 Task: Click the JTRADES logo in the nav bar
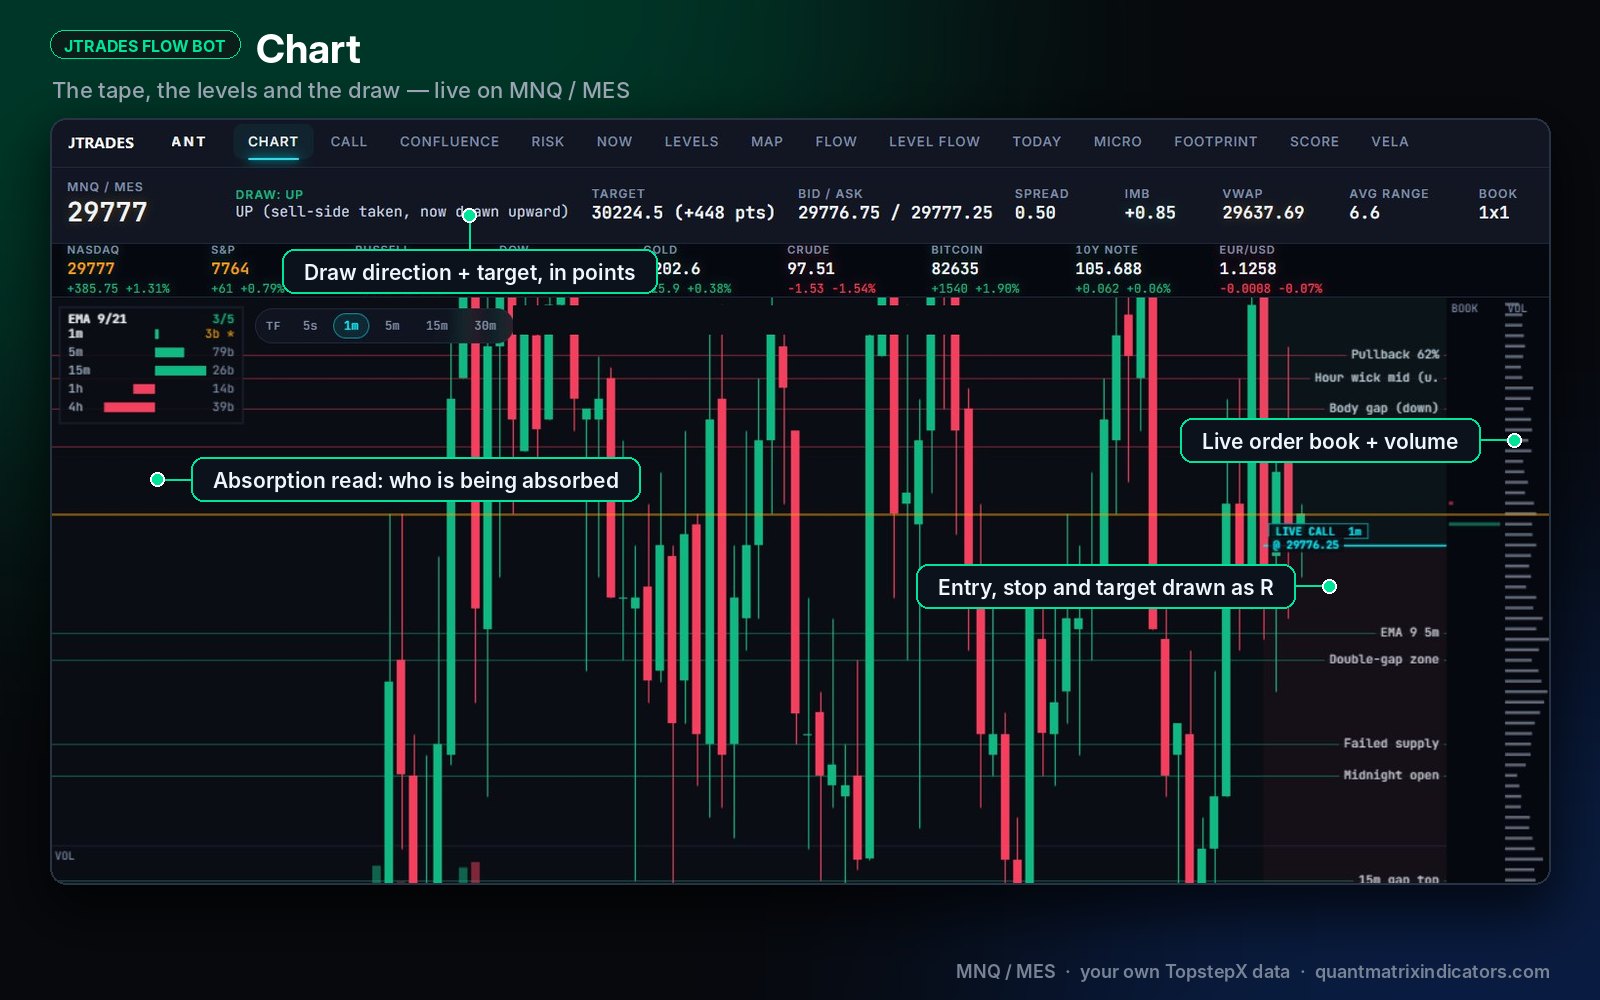[x=101, y=143]
